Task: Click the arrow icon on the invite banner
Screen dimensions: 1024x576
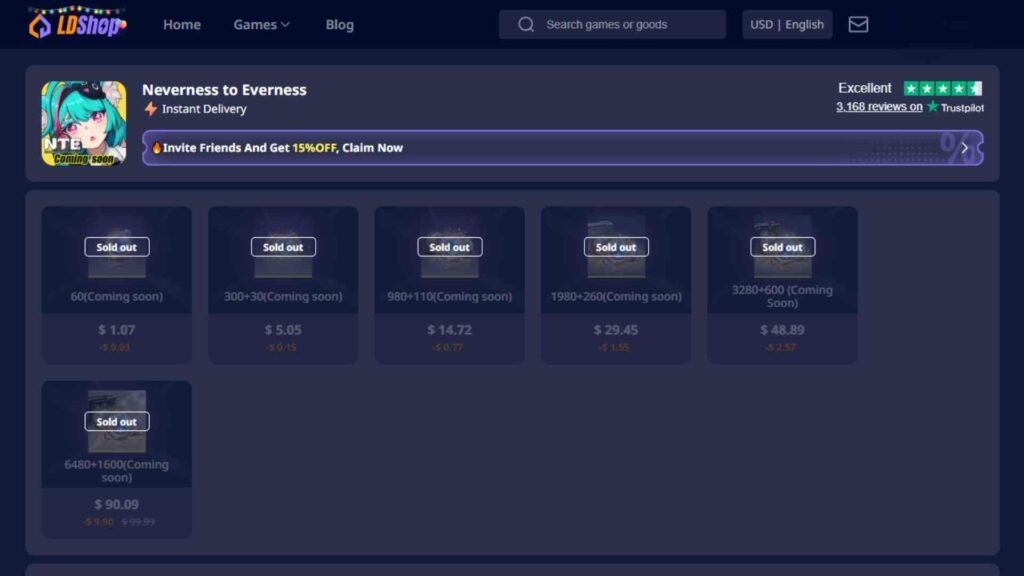Action: [963, 147]
